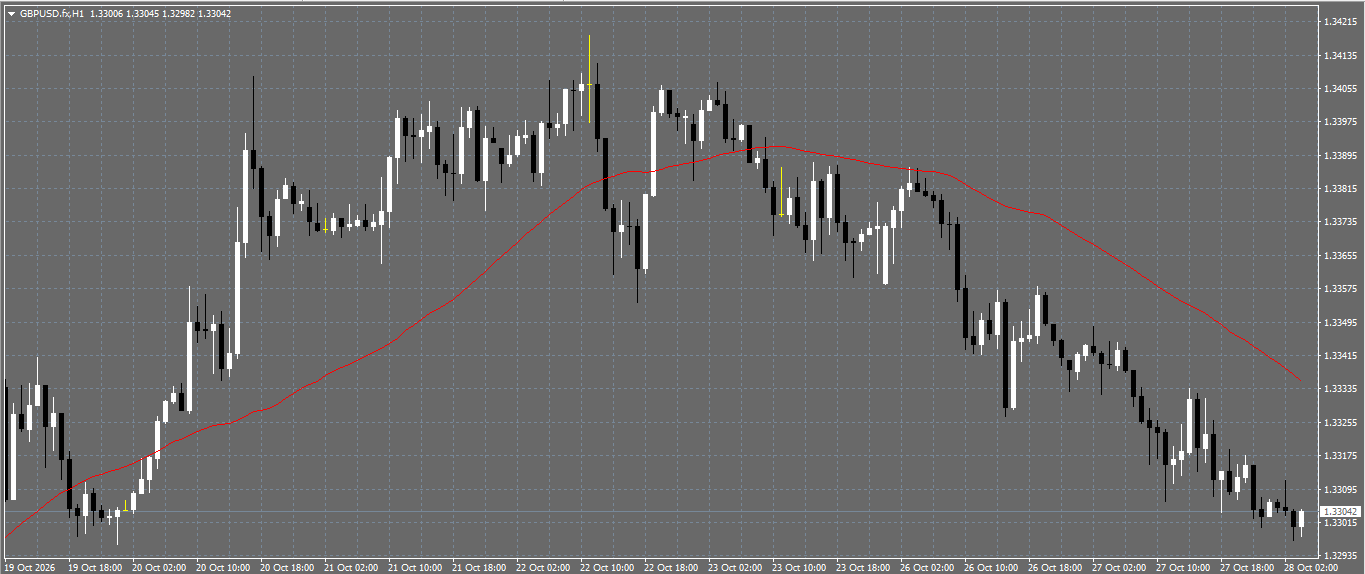Screen dimensions: 1365x574
Task: Click the 1.33095 price scale label
Action: (x=1339, y=490)
